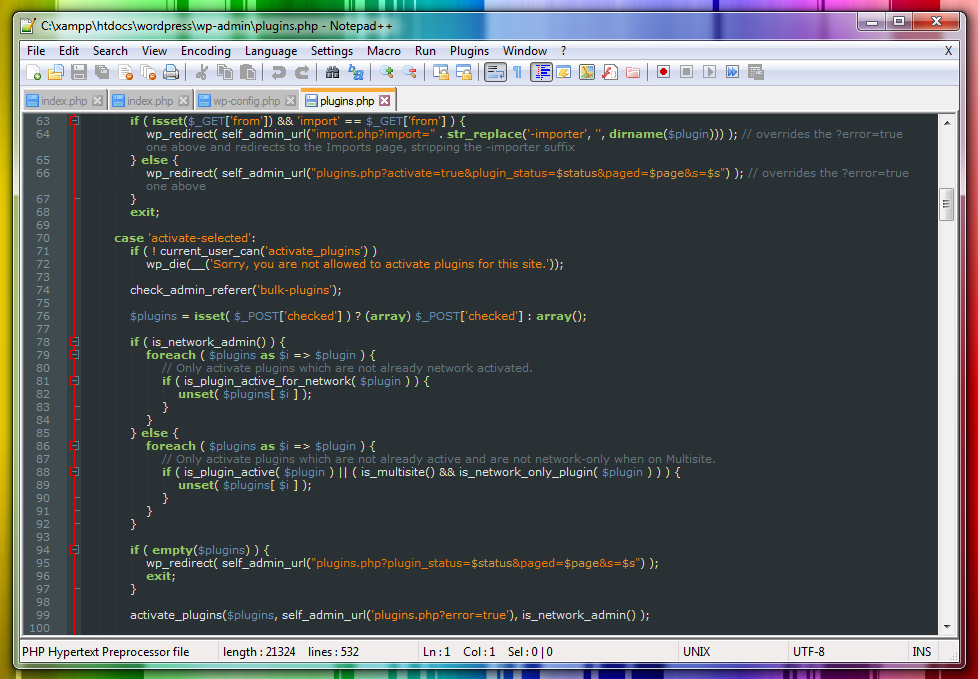Close the plugins.php tab
Screen dimensions: 978x679
coord(386,100)
